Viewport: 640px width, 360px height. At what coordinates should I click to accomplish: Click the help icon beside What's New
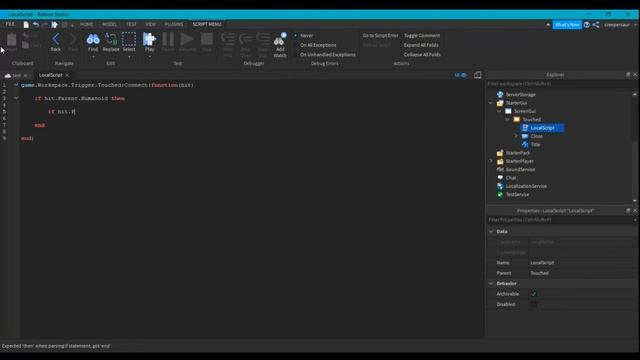pyautogui.click(x=587, y=24)
